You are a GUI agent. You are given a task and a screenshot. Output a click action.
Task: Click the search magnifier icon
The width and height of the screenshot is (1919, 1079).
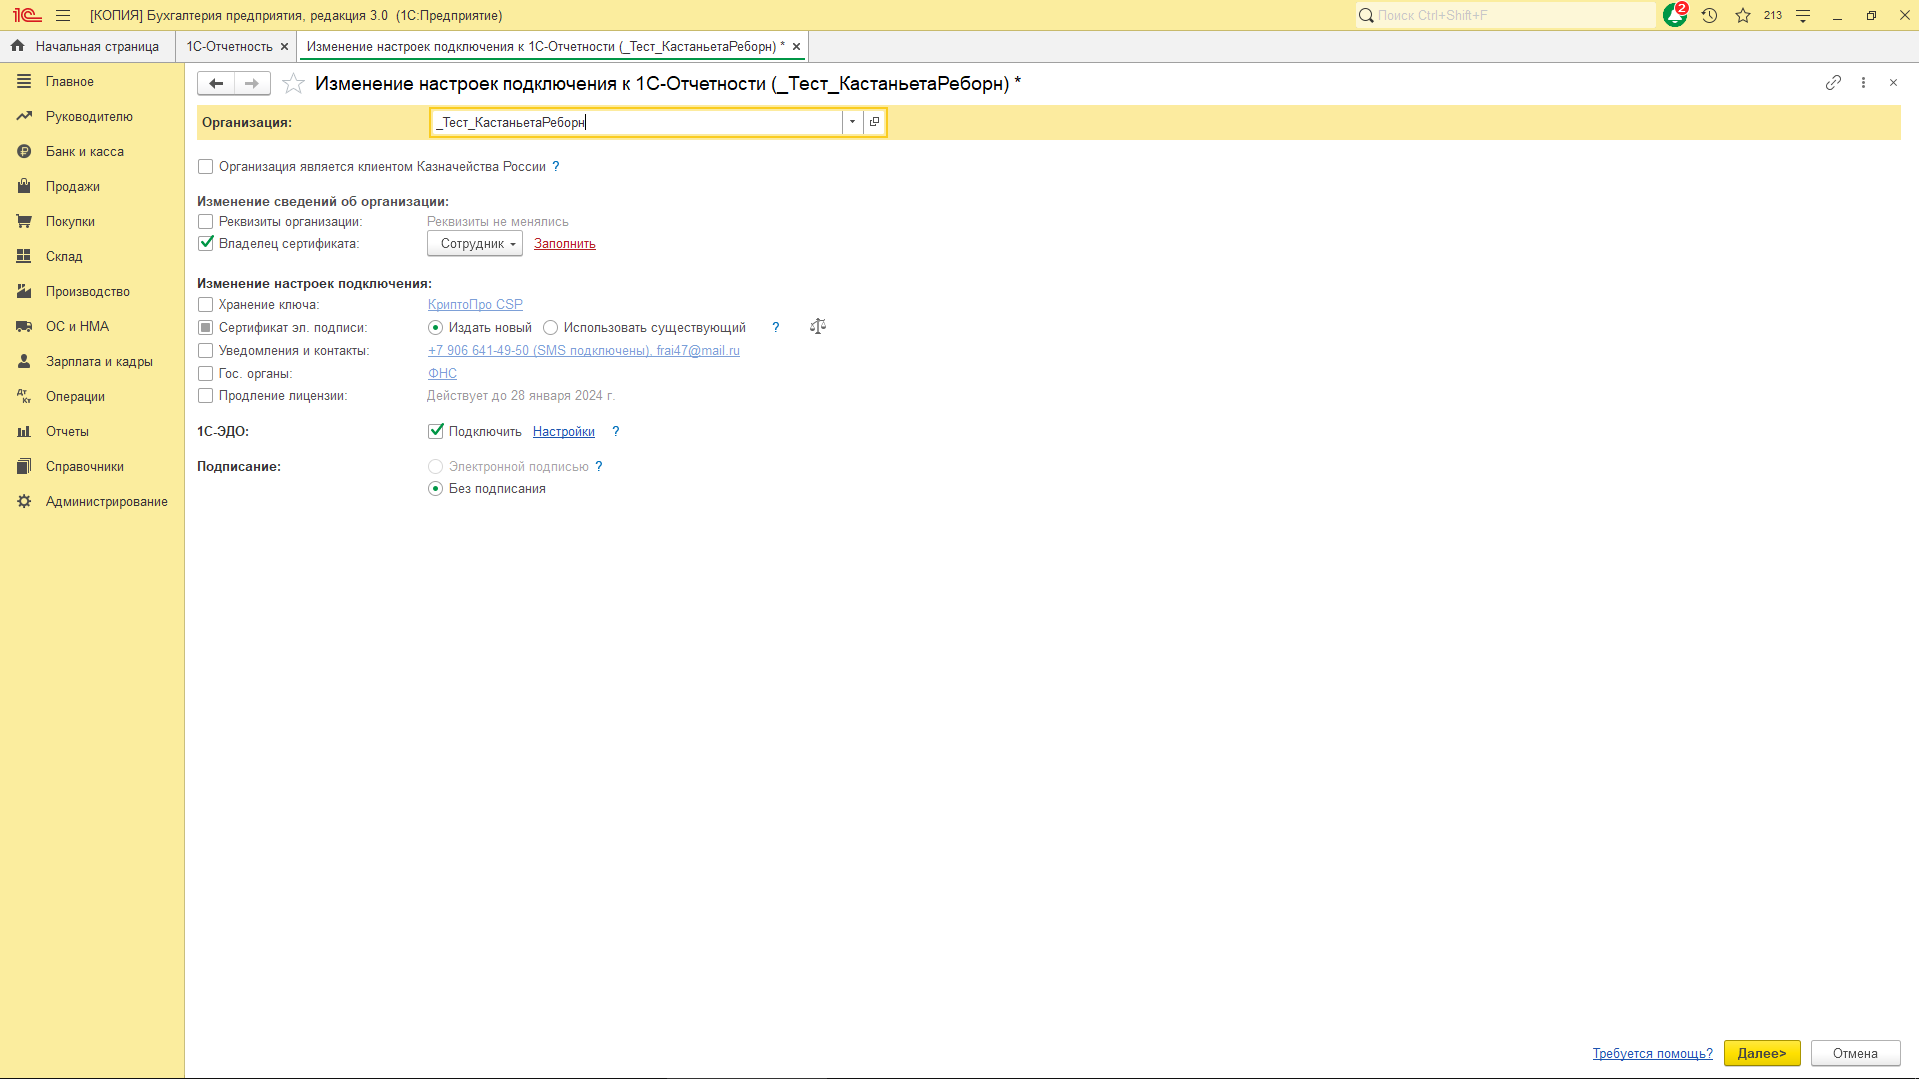pyautogui.click(x=1366, y=15)
